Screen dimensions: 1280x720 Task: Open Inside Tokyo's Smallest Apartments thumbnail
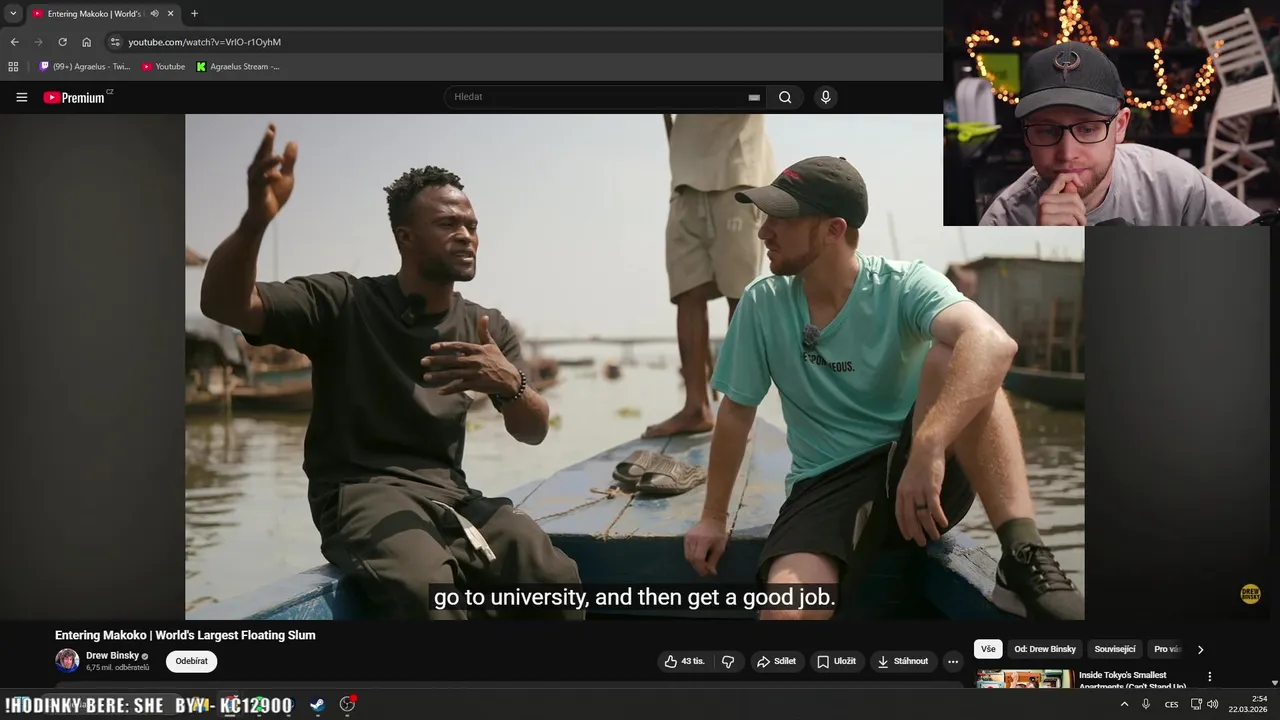coord(1025,680)
